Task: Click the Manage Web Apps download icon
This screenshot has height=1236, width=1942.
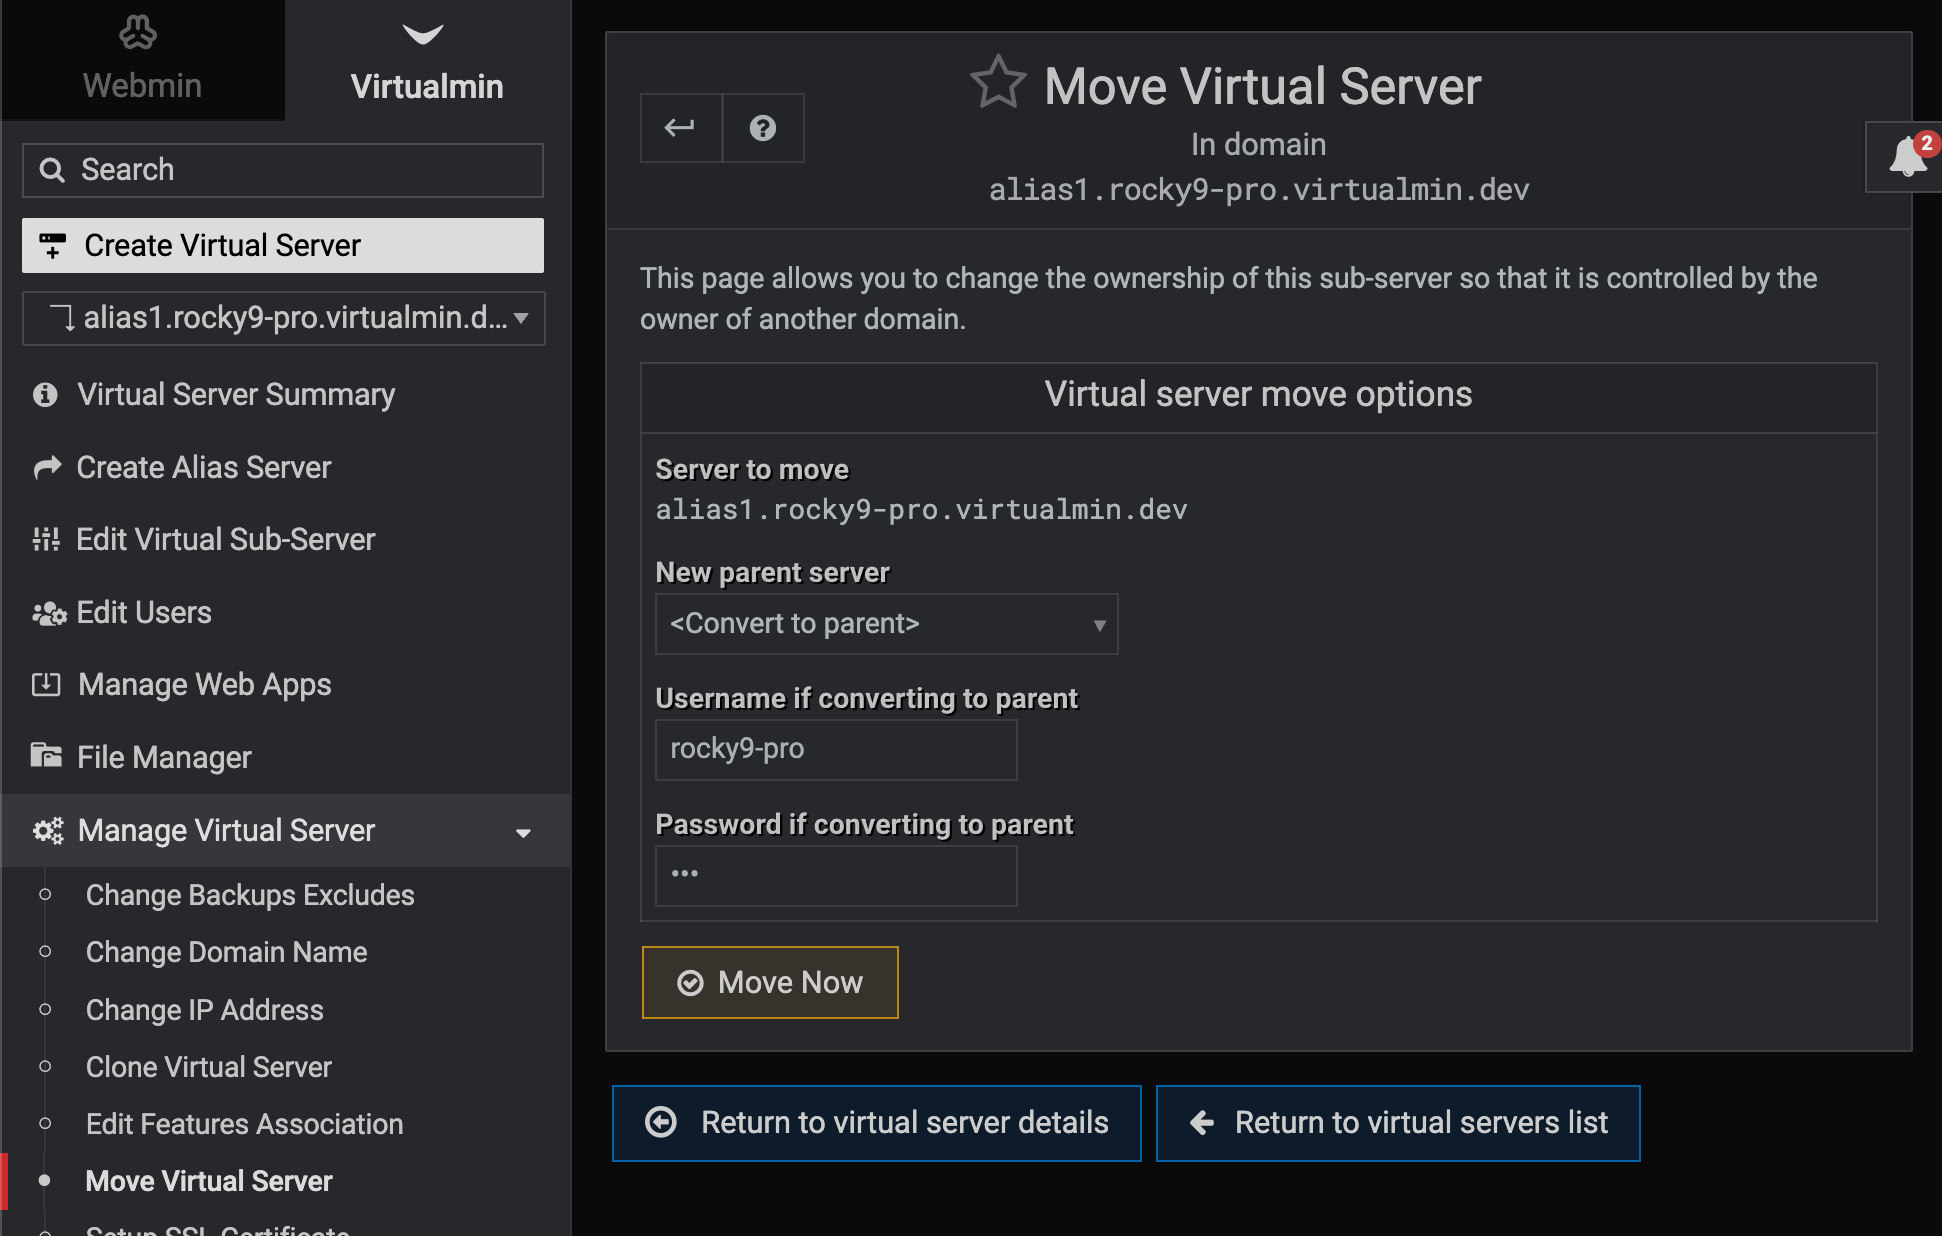Action: [46, 684]
